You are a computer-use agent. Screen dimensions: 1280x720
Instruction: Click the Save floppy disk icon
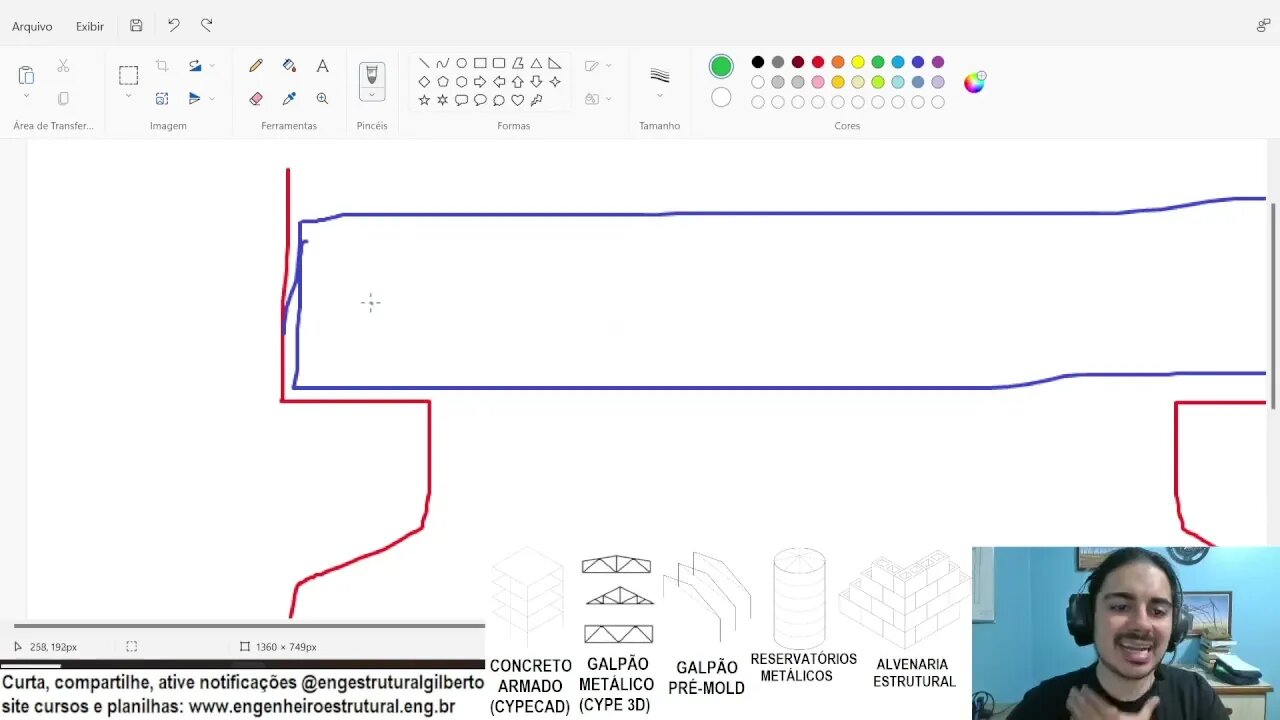tap(136, 25)
